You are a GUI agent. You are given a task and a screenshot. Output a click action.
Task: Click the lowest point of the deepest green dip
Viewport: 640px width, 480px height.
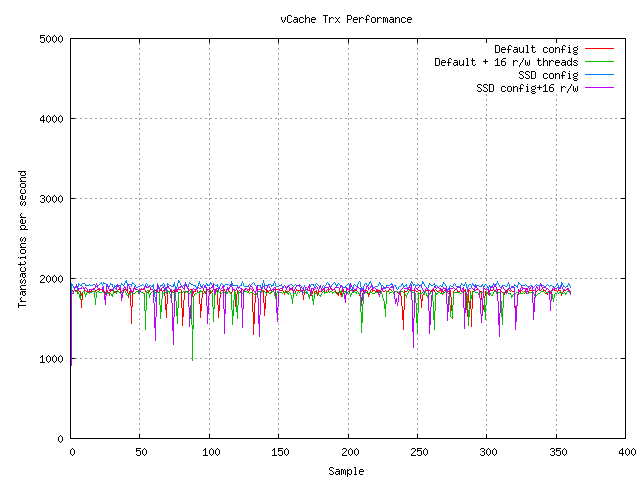[192, 360]
